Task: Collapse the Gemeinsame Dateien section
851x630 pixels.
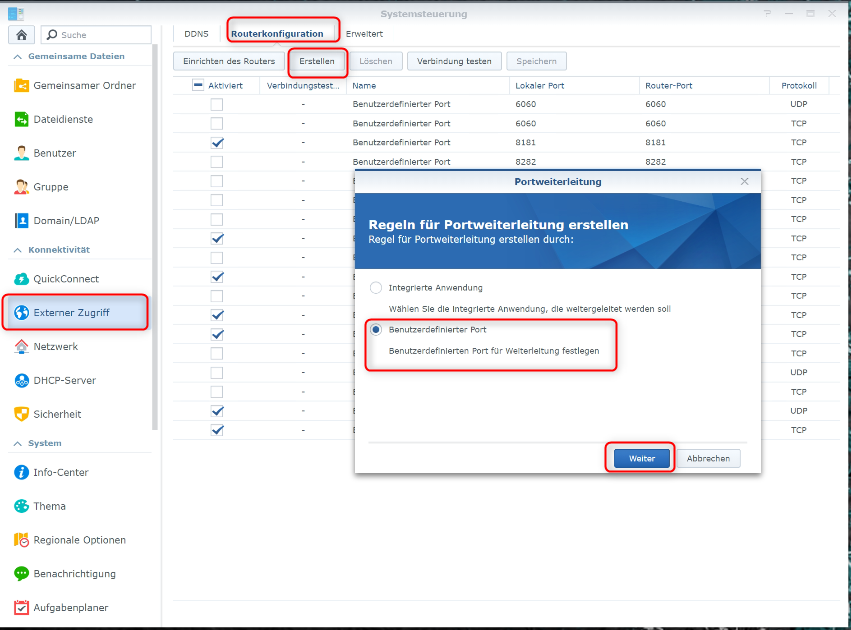Action: point(17,57)
